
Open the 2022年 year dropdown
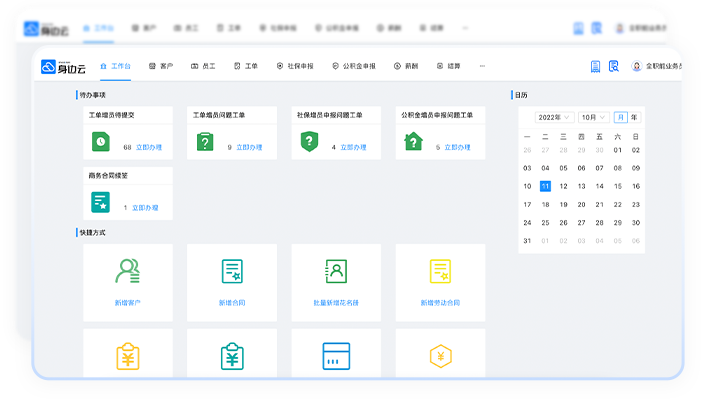[554, 117]
